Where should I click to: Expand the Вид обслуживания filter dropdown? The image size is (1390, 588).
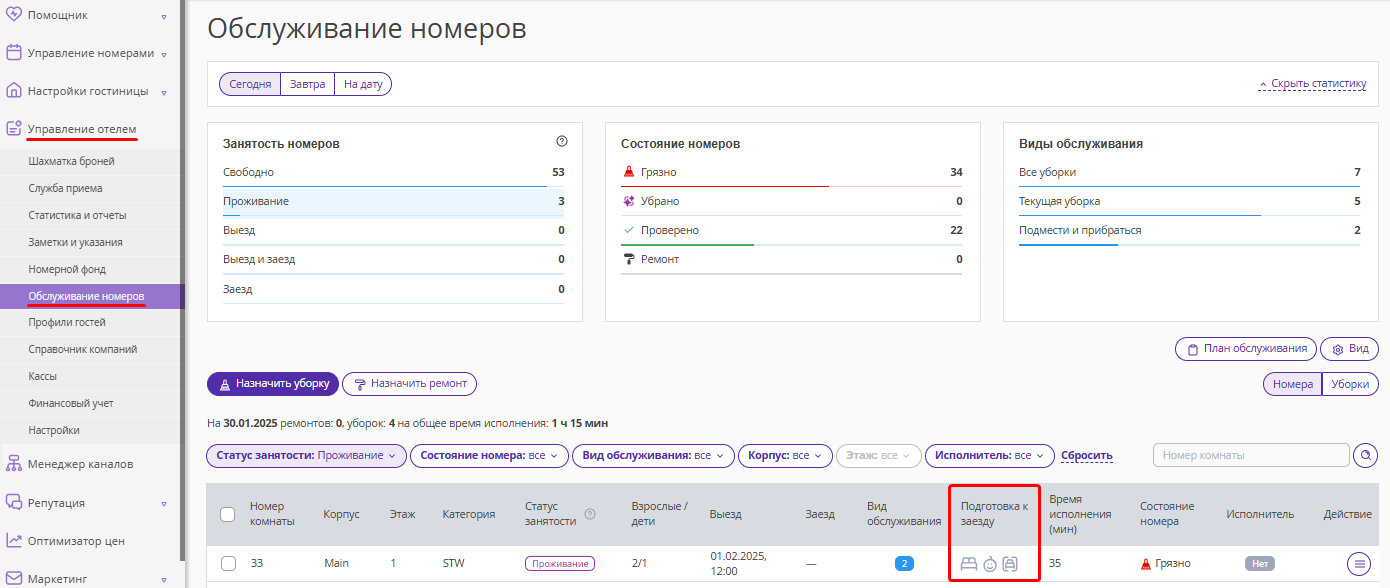653,456
